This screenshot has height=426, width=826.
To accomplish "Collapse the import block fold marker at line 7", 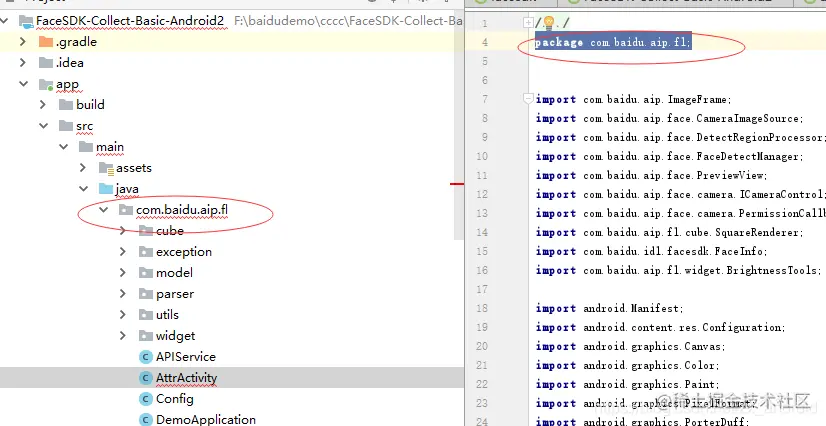I will tap(528, 98).
